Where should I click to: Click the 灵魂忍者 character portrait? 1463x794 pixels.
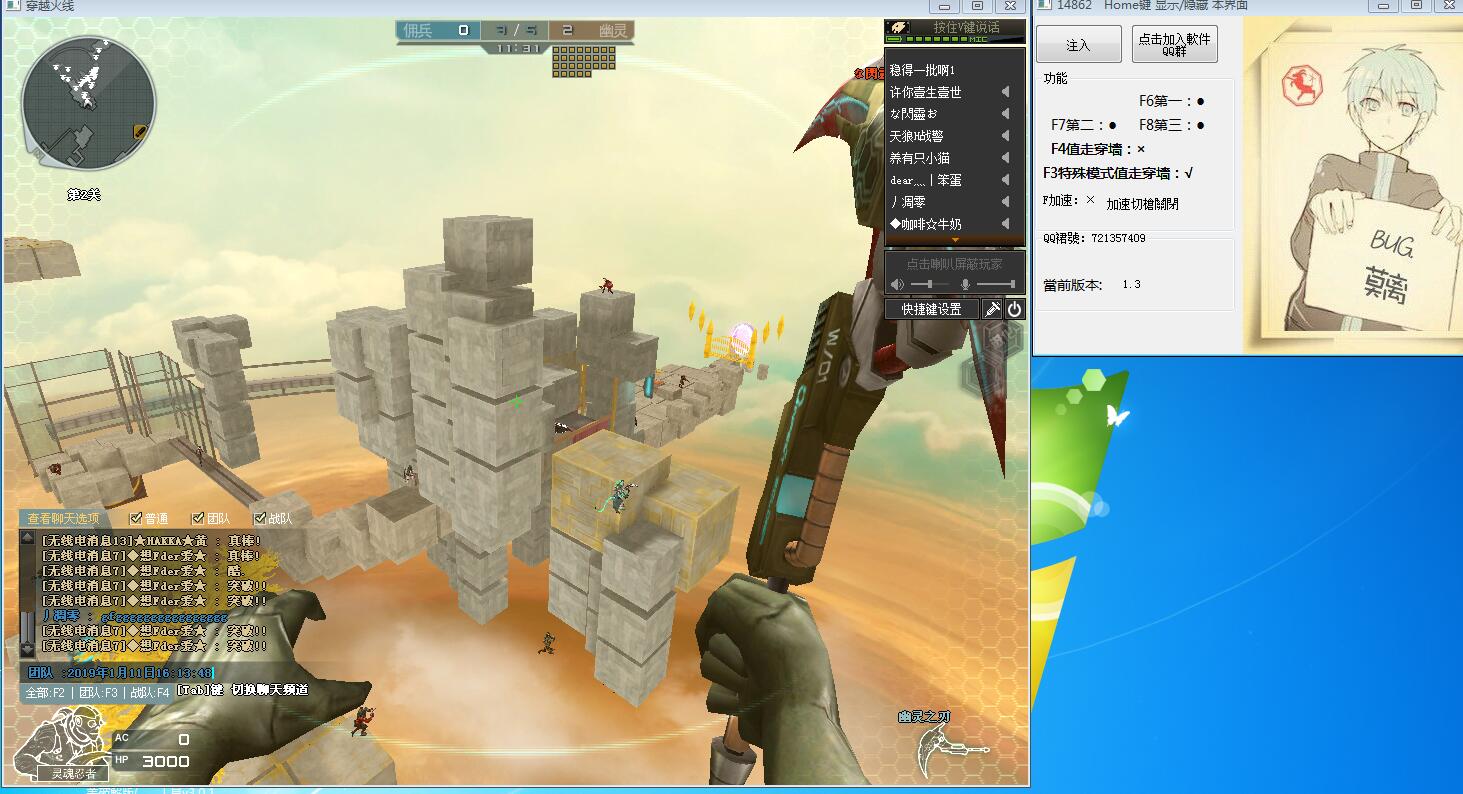point(62,745)
